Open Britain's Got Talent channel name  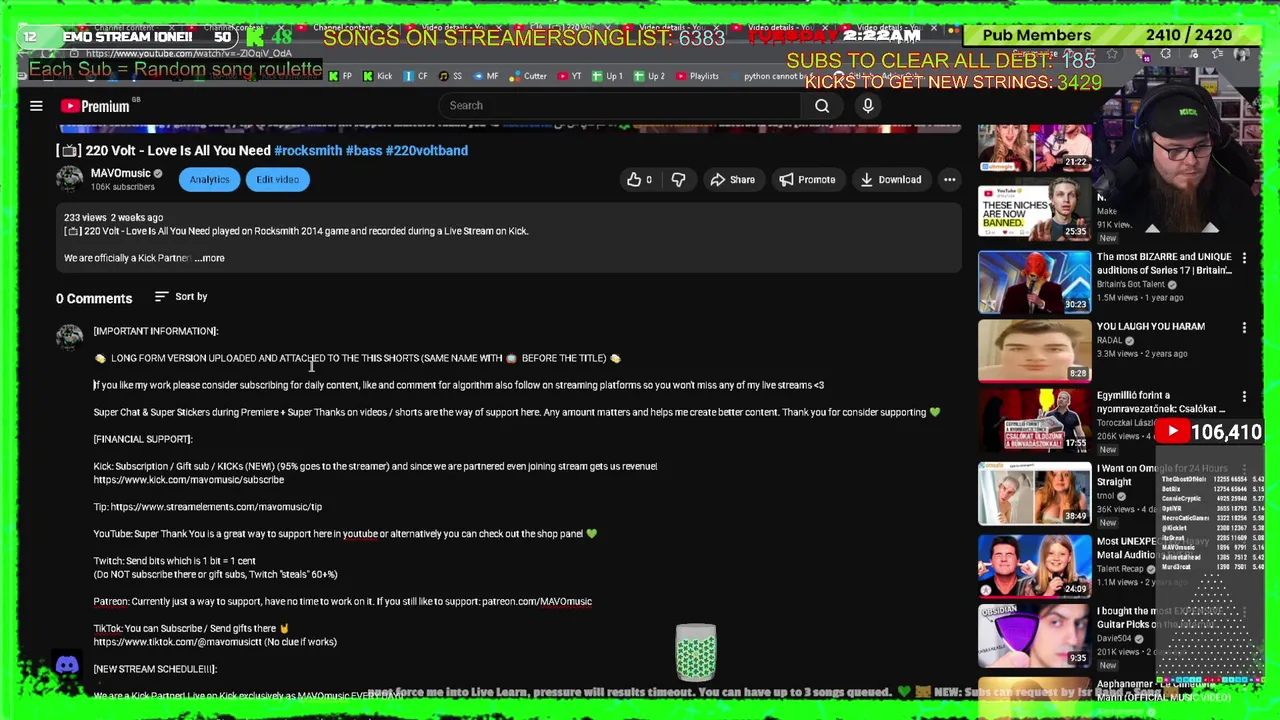click(x=1131, y=284)
